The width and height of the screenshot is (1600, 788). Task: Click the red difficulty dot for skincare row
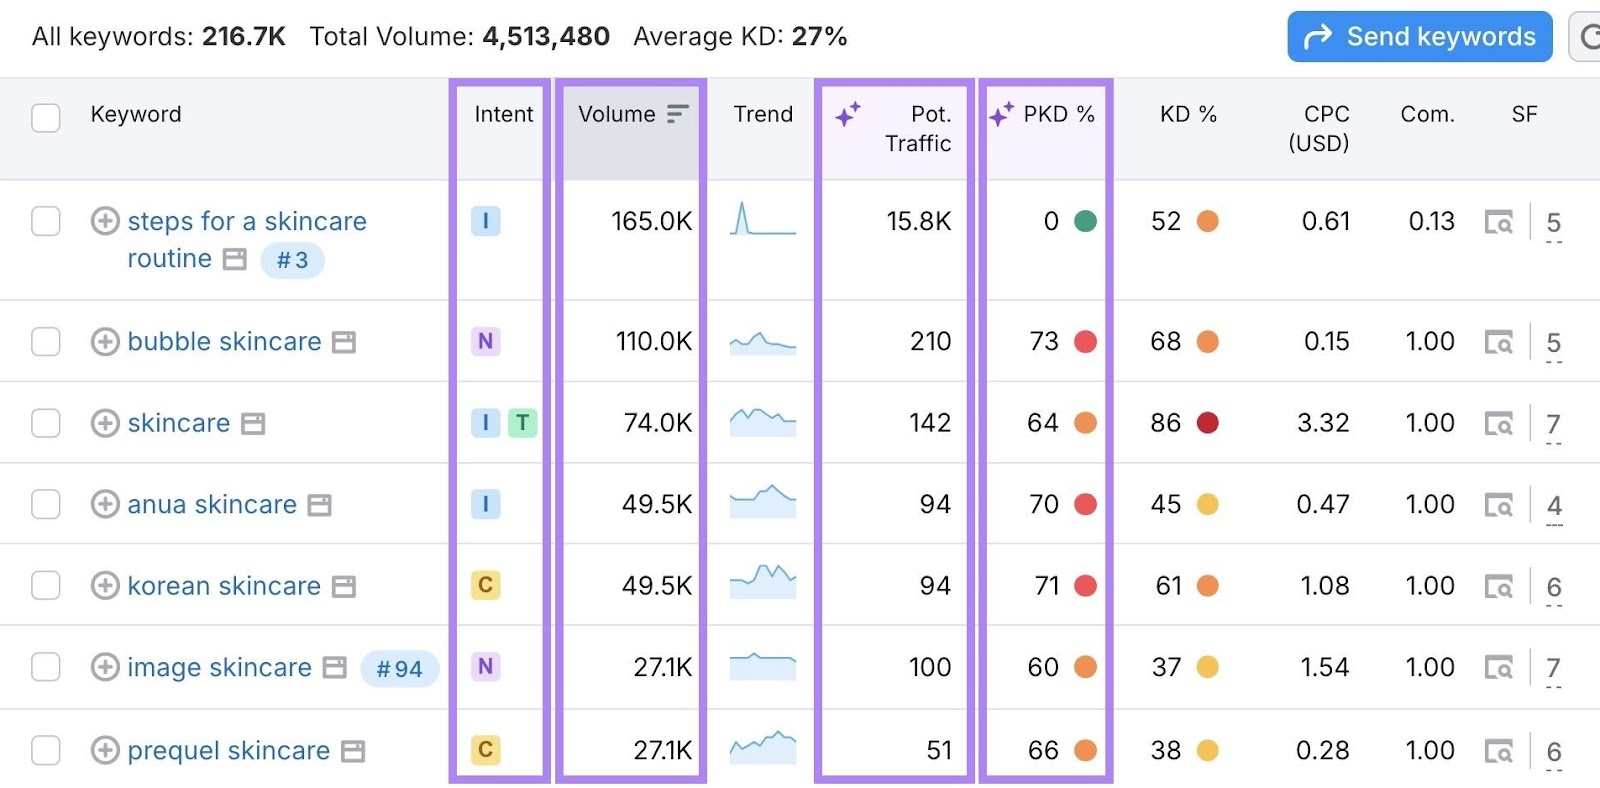(x=1208, y=423)
